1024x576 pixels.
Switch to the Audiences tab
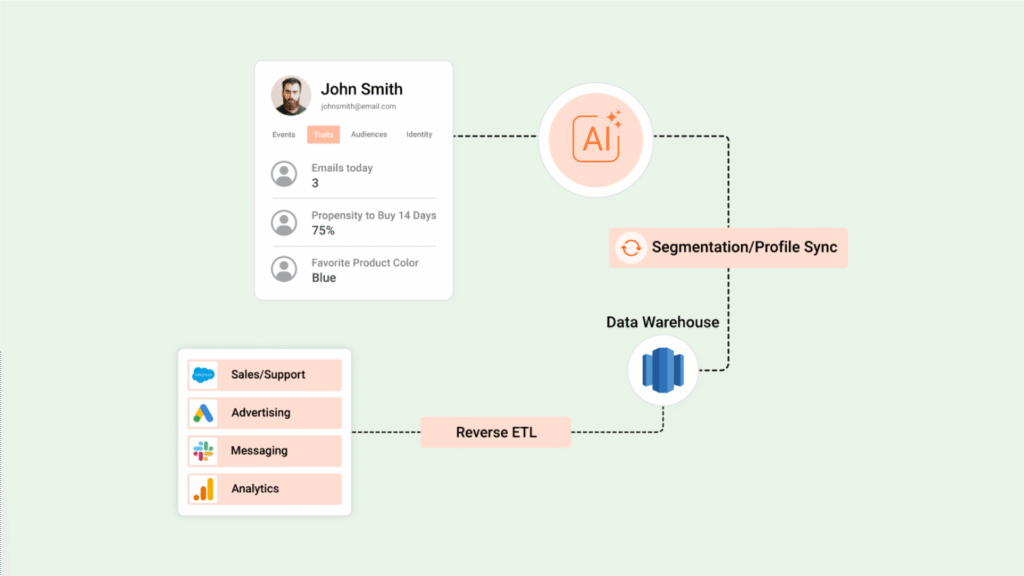pyautogui.click(x=369, y=134)
